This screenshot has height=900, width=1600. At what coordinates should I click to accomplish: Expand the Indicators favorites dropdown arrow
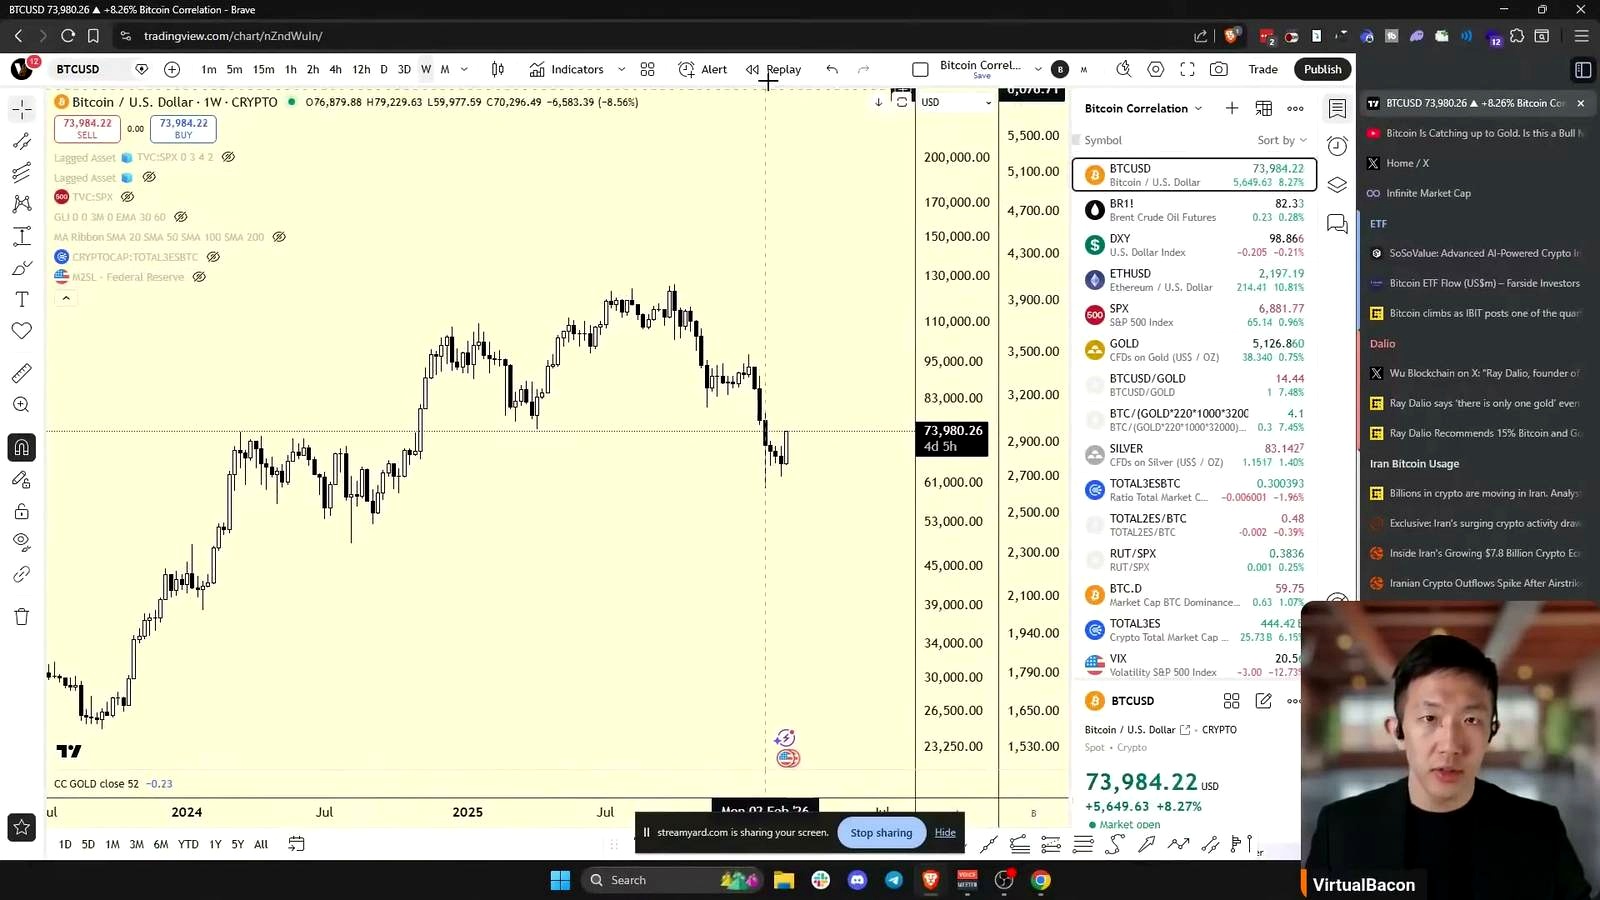coord(621,69)
